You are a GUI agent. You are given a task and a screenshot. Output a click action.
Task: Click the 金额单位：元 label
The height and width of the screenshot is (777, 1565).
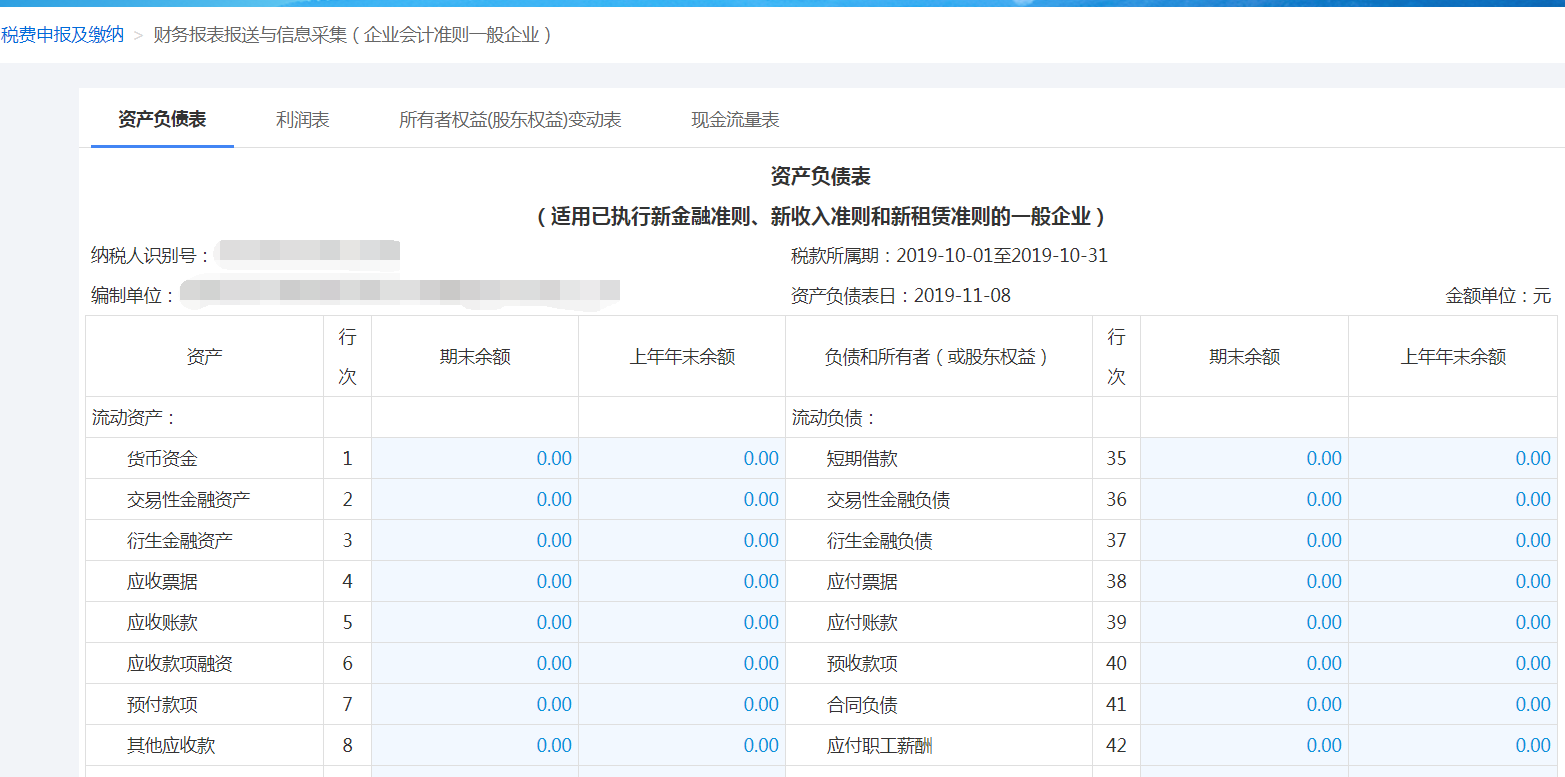coord(1497,296)
